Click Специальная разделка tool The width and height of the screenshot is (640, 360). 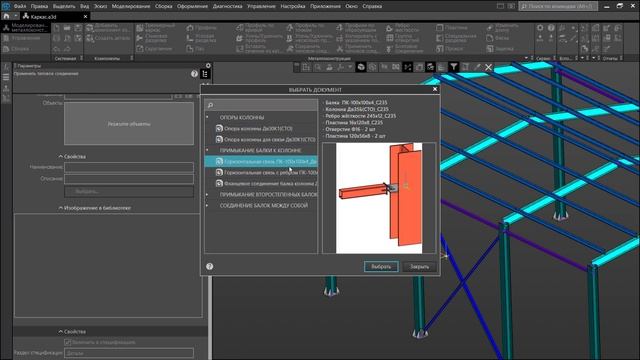pos(456,38)
